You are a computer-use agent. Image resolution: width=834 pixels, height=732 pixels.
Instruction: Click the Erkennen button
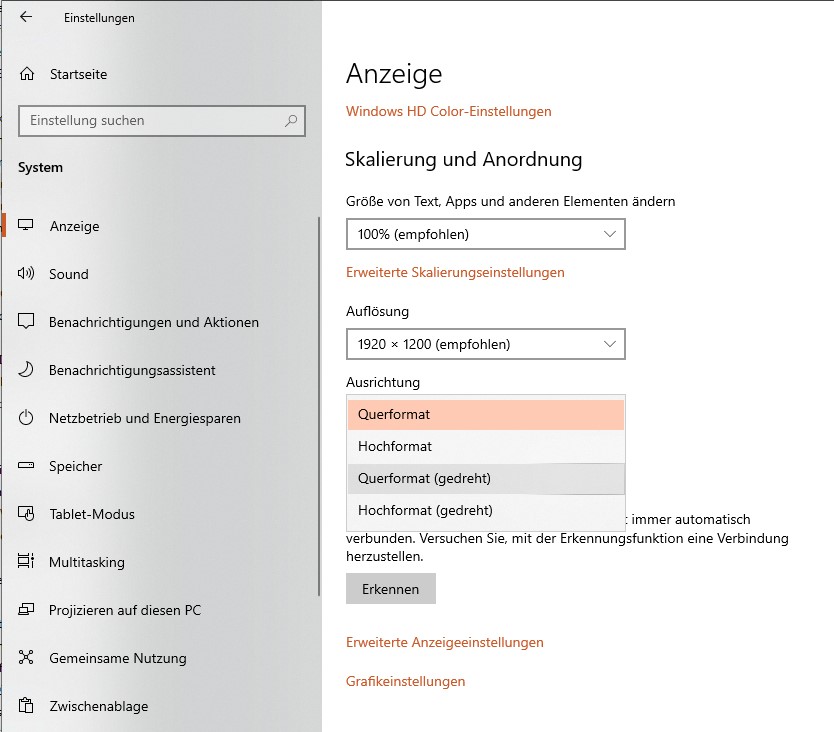390,588
